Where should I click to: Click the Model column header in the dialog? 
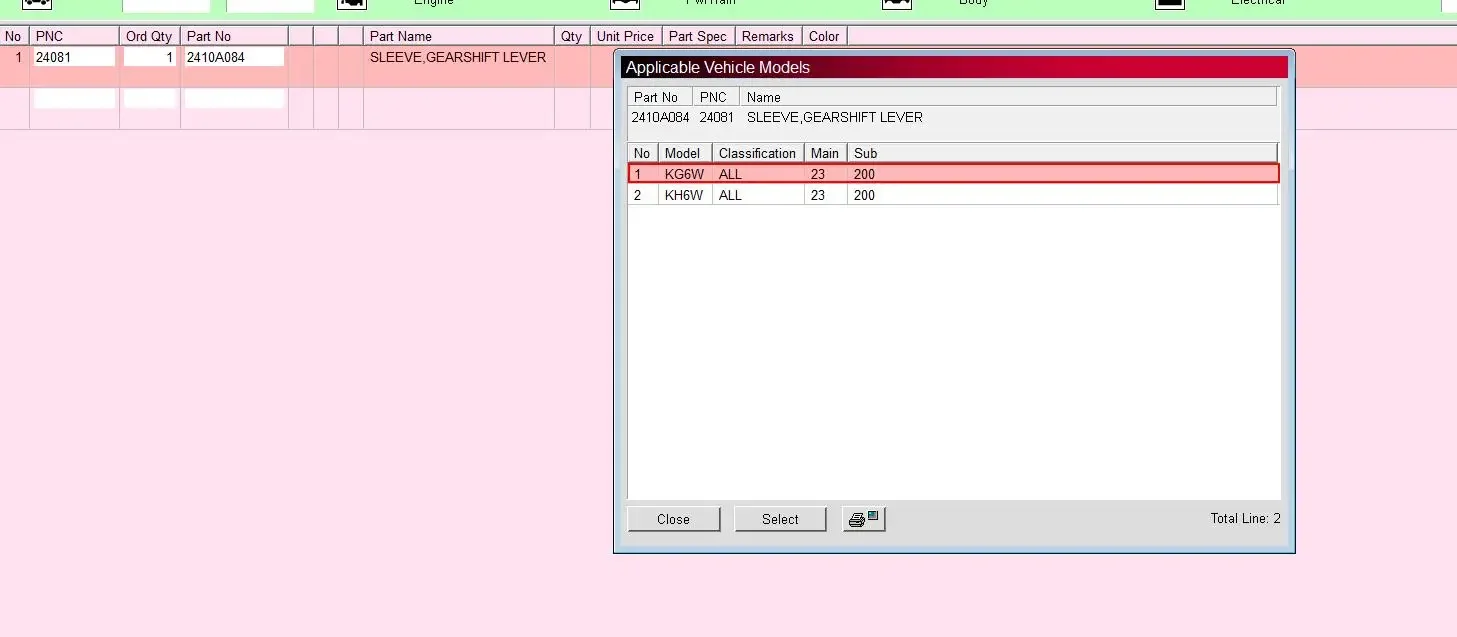(x=685, y=153)
